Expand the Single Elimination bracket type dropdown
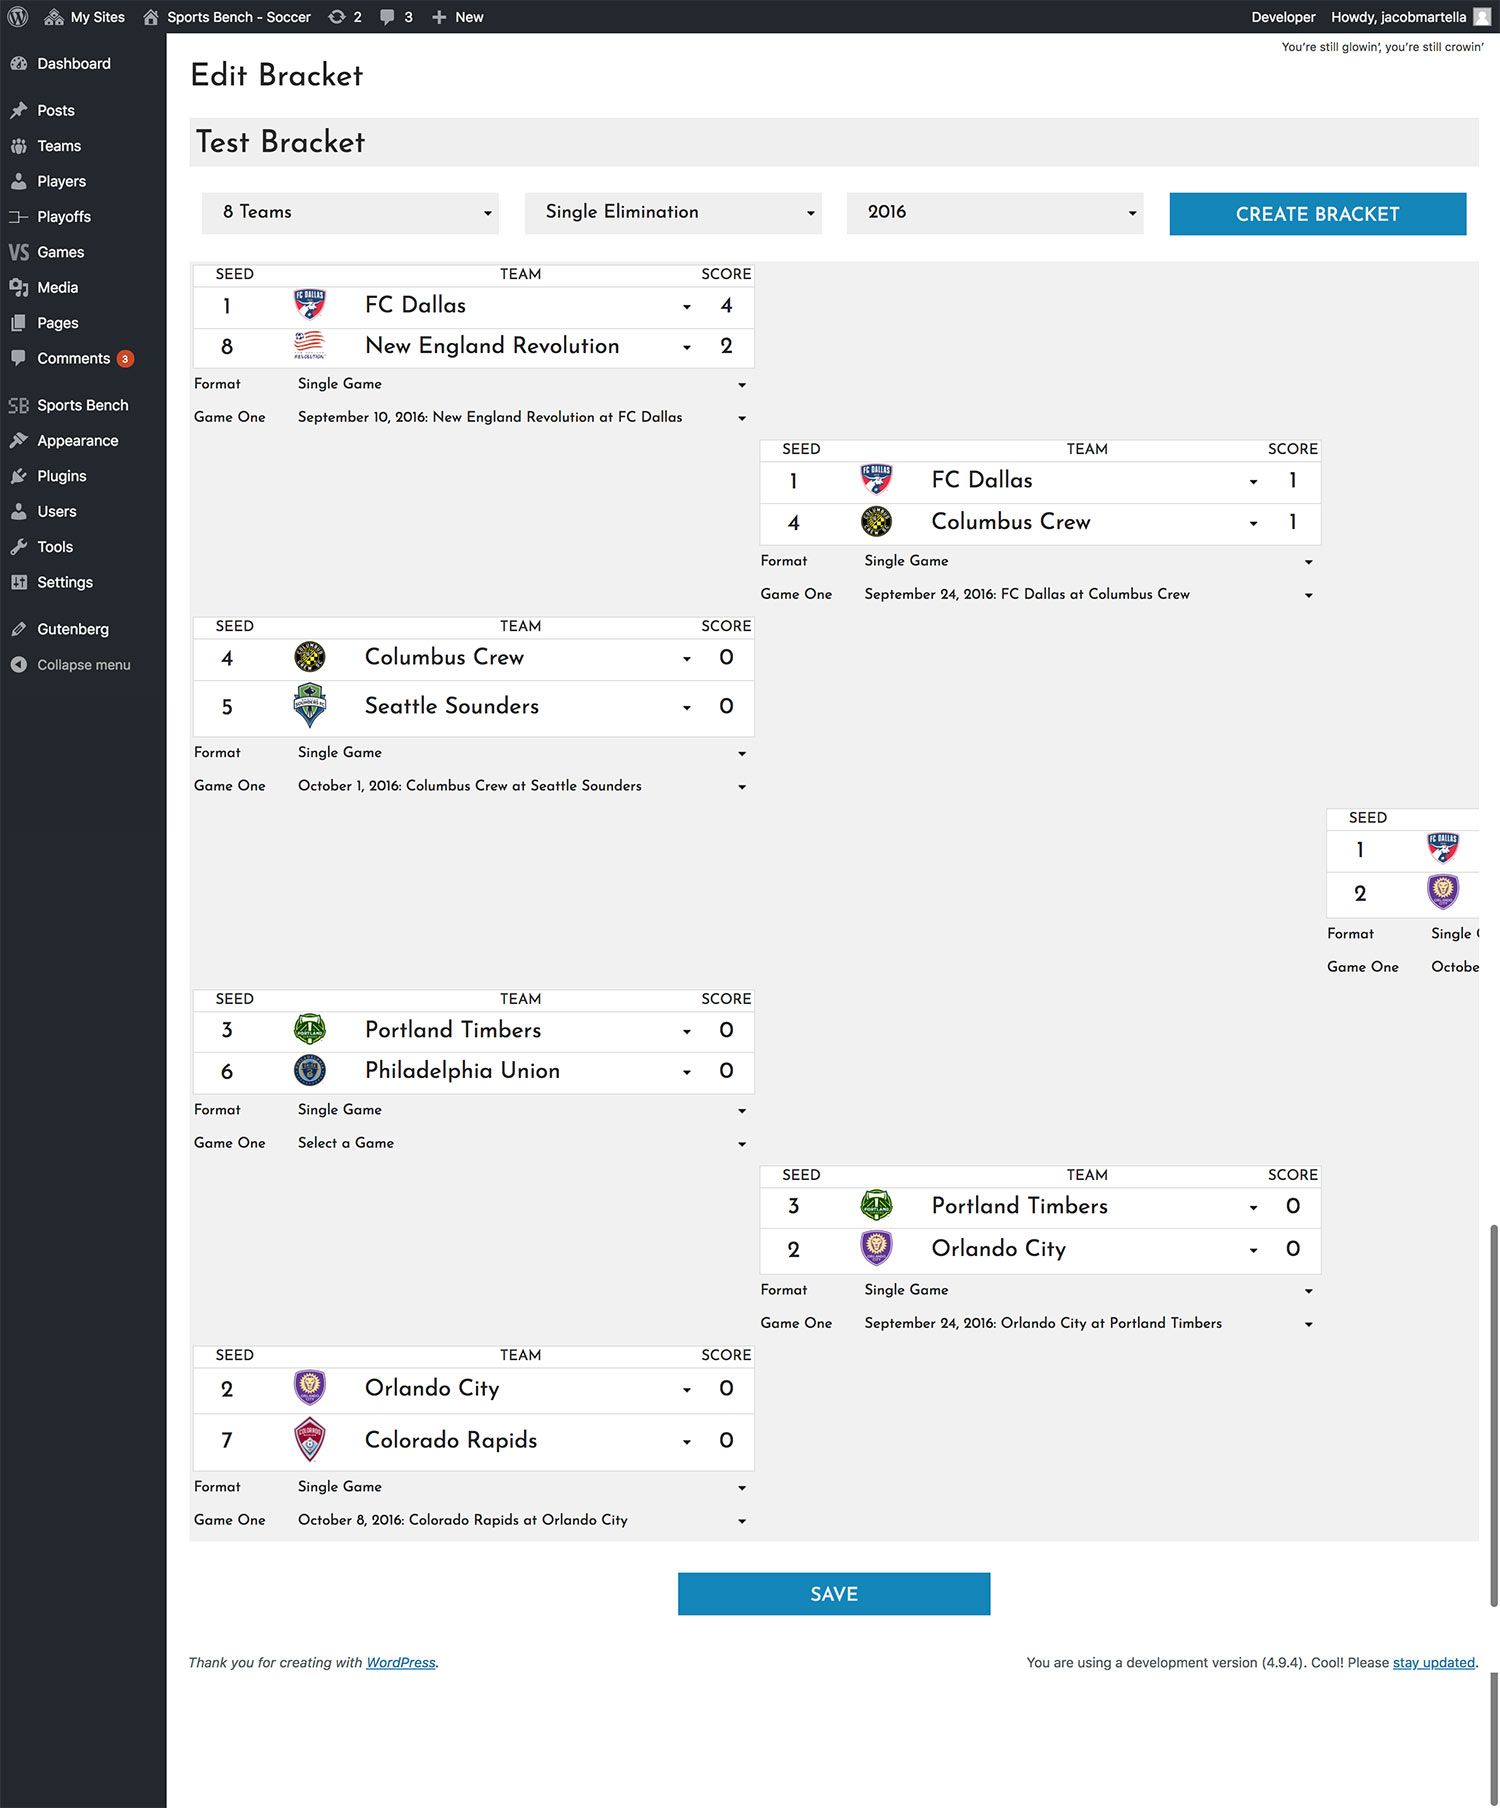The height and width of the screenshot is (1808, 1500). point(673,213)
